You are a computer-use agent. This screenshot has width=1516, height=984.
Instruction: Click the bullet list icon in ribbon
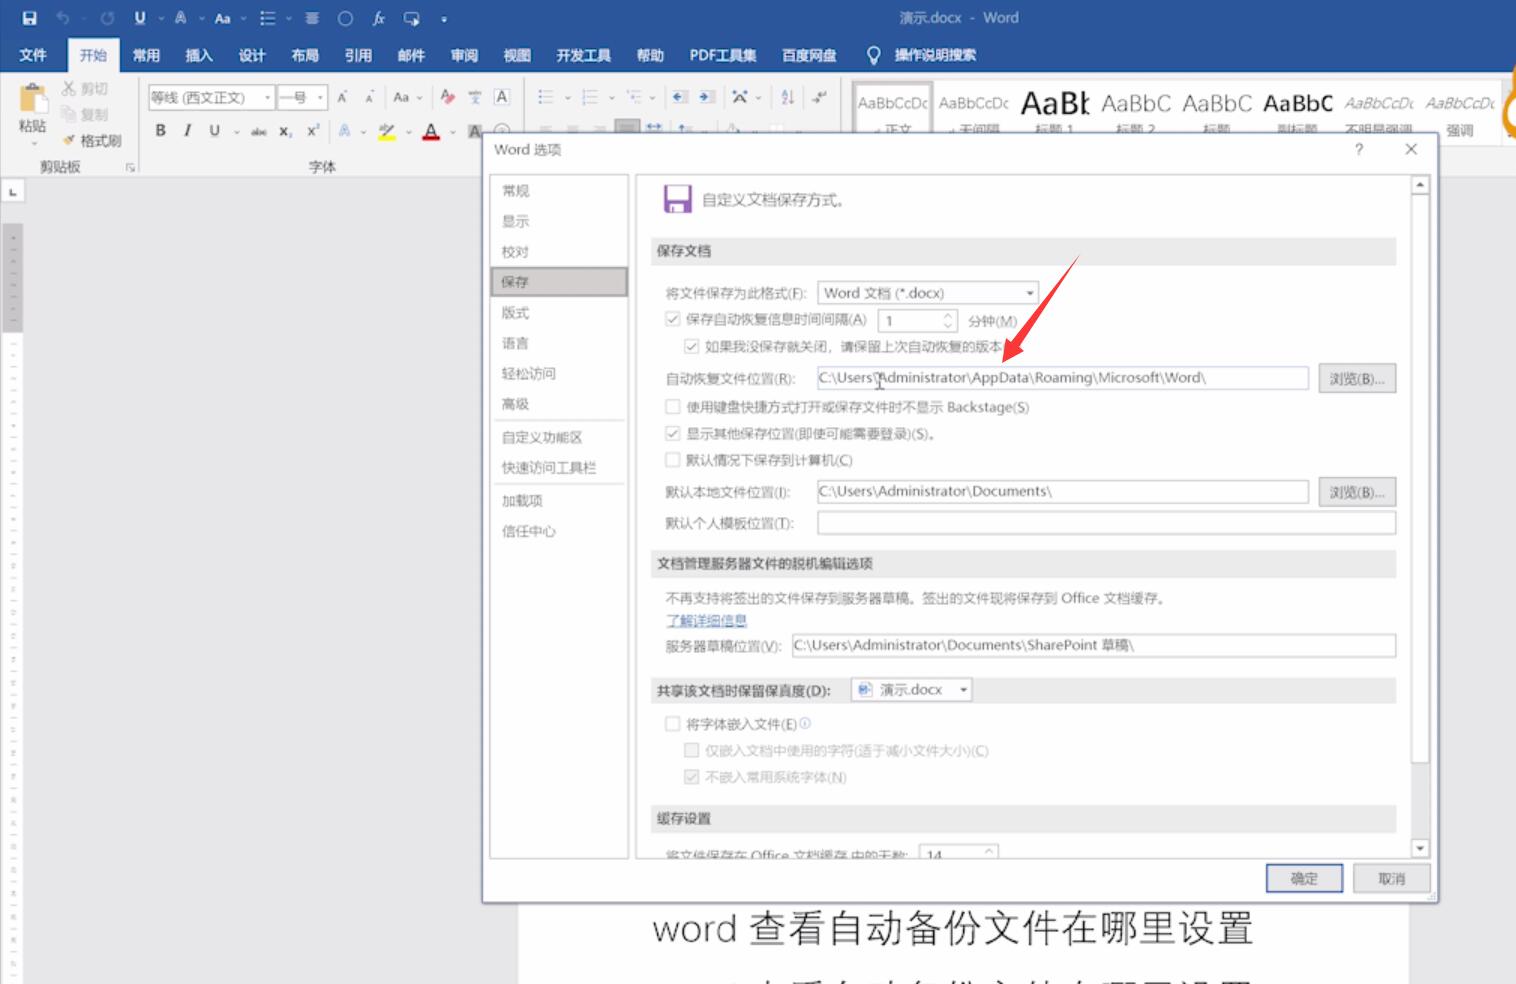point(545,97)
